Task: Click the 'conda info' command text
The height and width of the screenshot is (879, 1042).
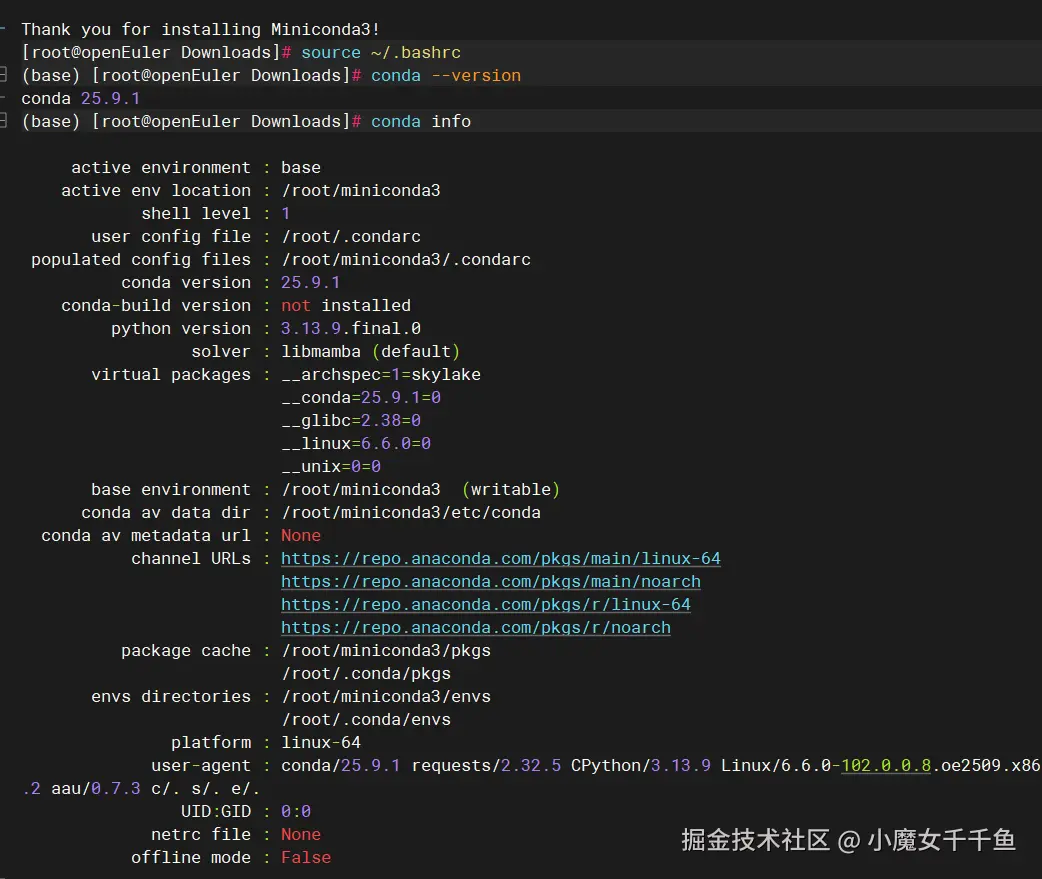Action: [420, 121]
